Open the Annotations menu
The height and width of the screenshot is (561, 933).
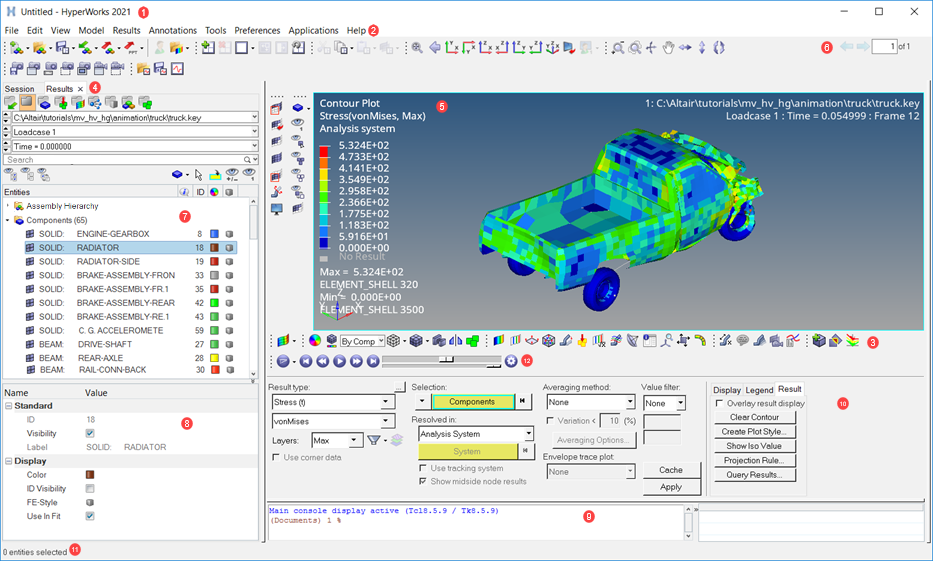pos(172,31)
